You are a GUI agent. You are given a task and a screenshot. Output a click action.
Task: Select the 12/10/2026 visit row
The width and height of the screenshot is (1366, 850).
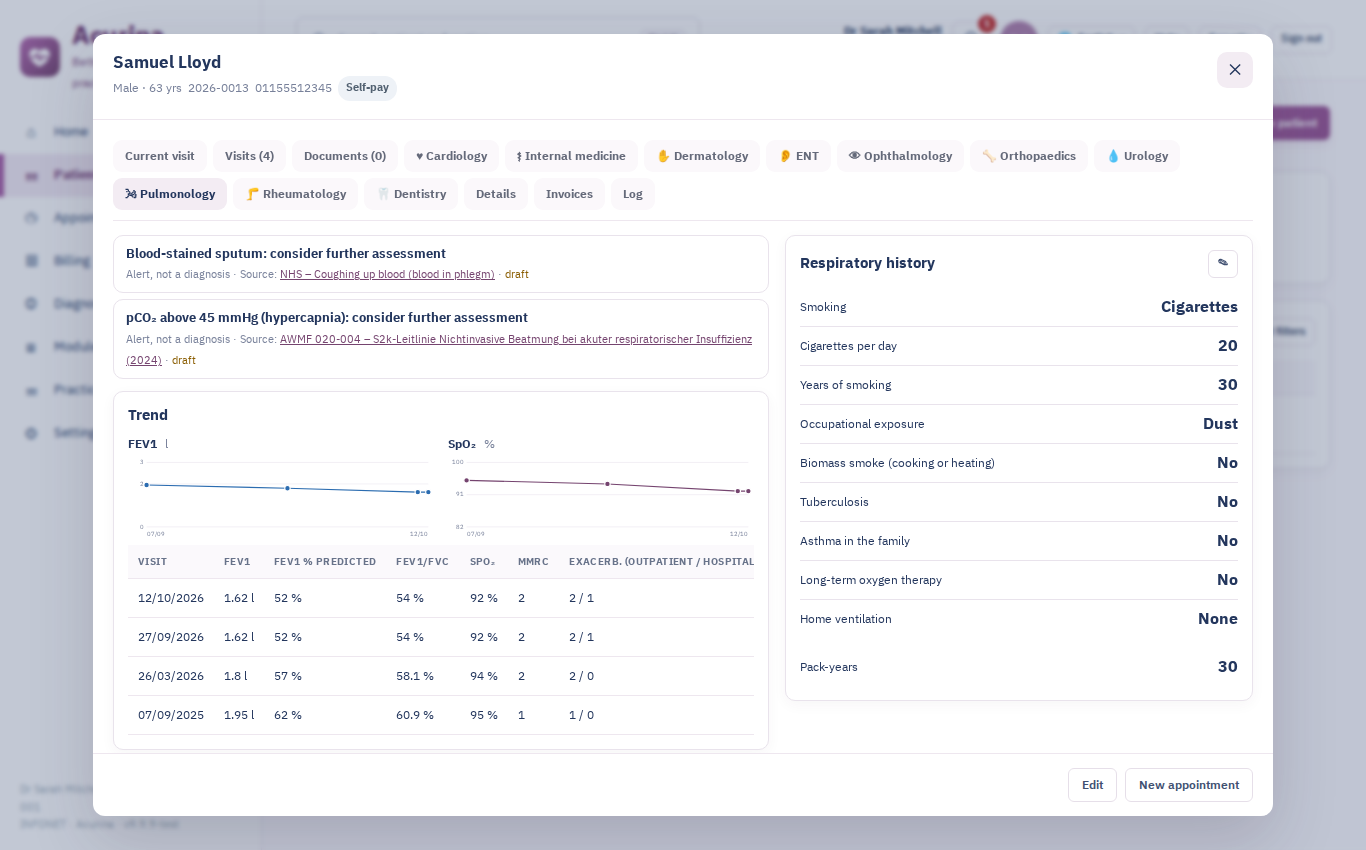[x=441, y=598]
